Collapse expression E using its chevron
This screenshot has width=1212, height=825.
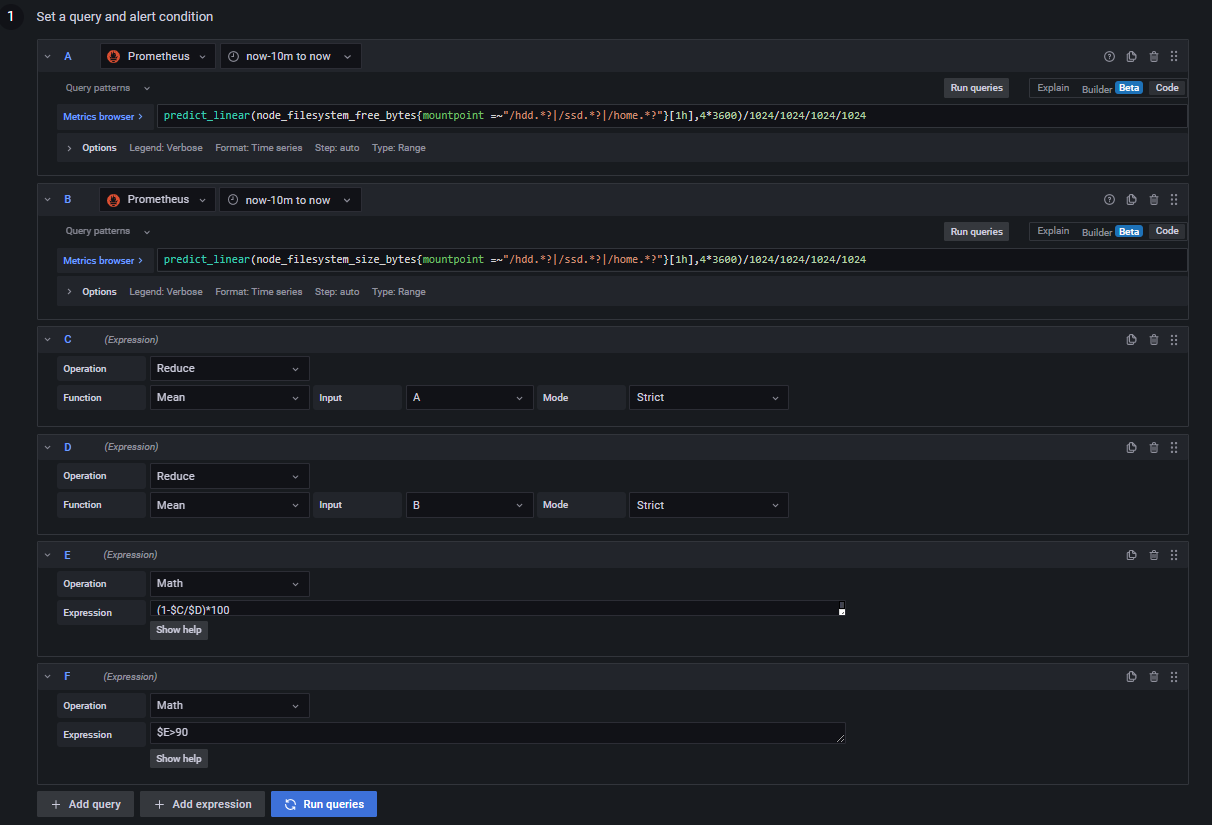click(47, 554)
